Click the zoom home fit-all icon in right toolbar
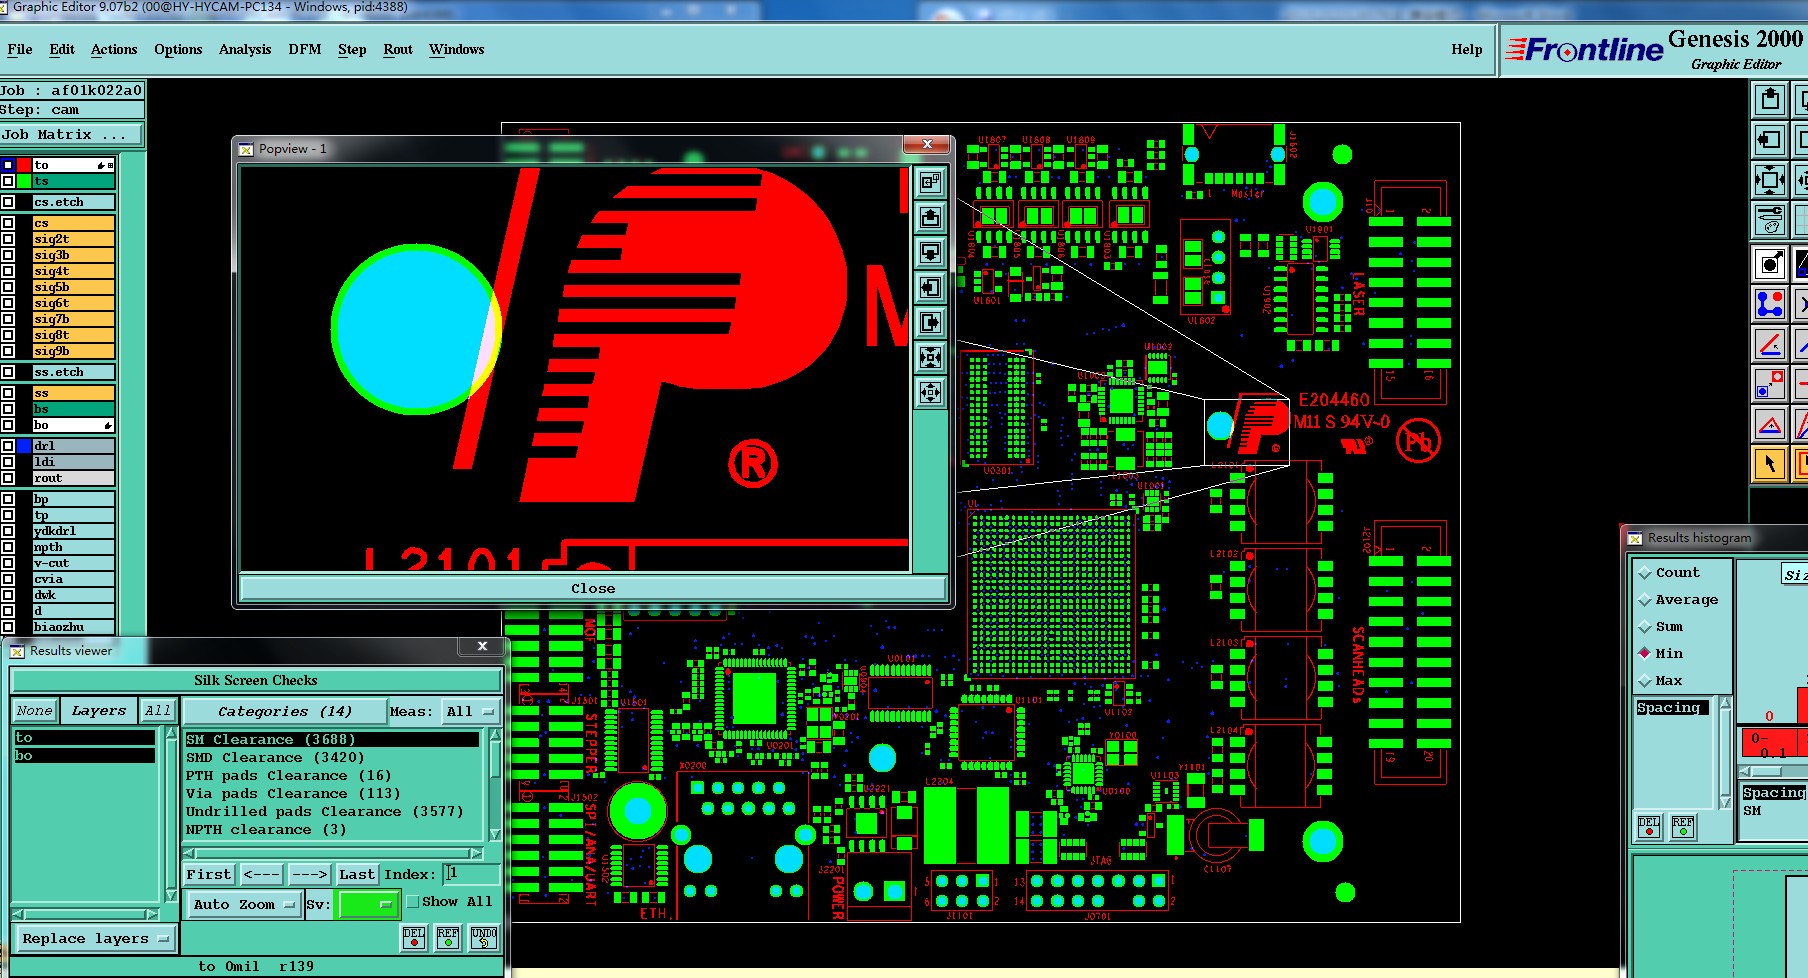1808x978 pixels. (x=1770, y=181)
